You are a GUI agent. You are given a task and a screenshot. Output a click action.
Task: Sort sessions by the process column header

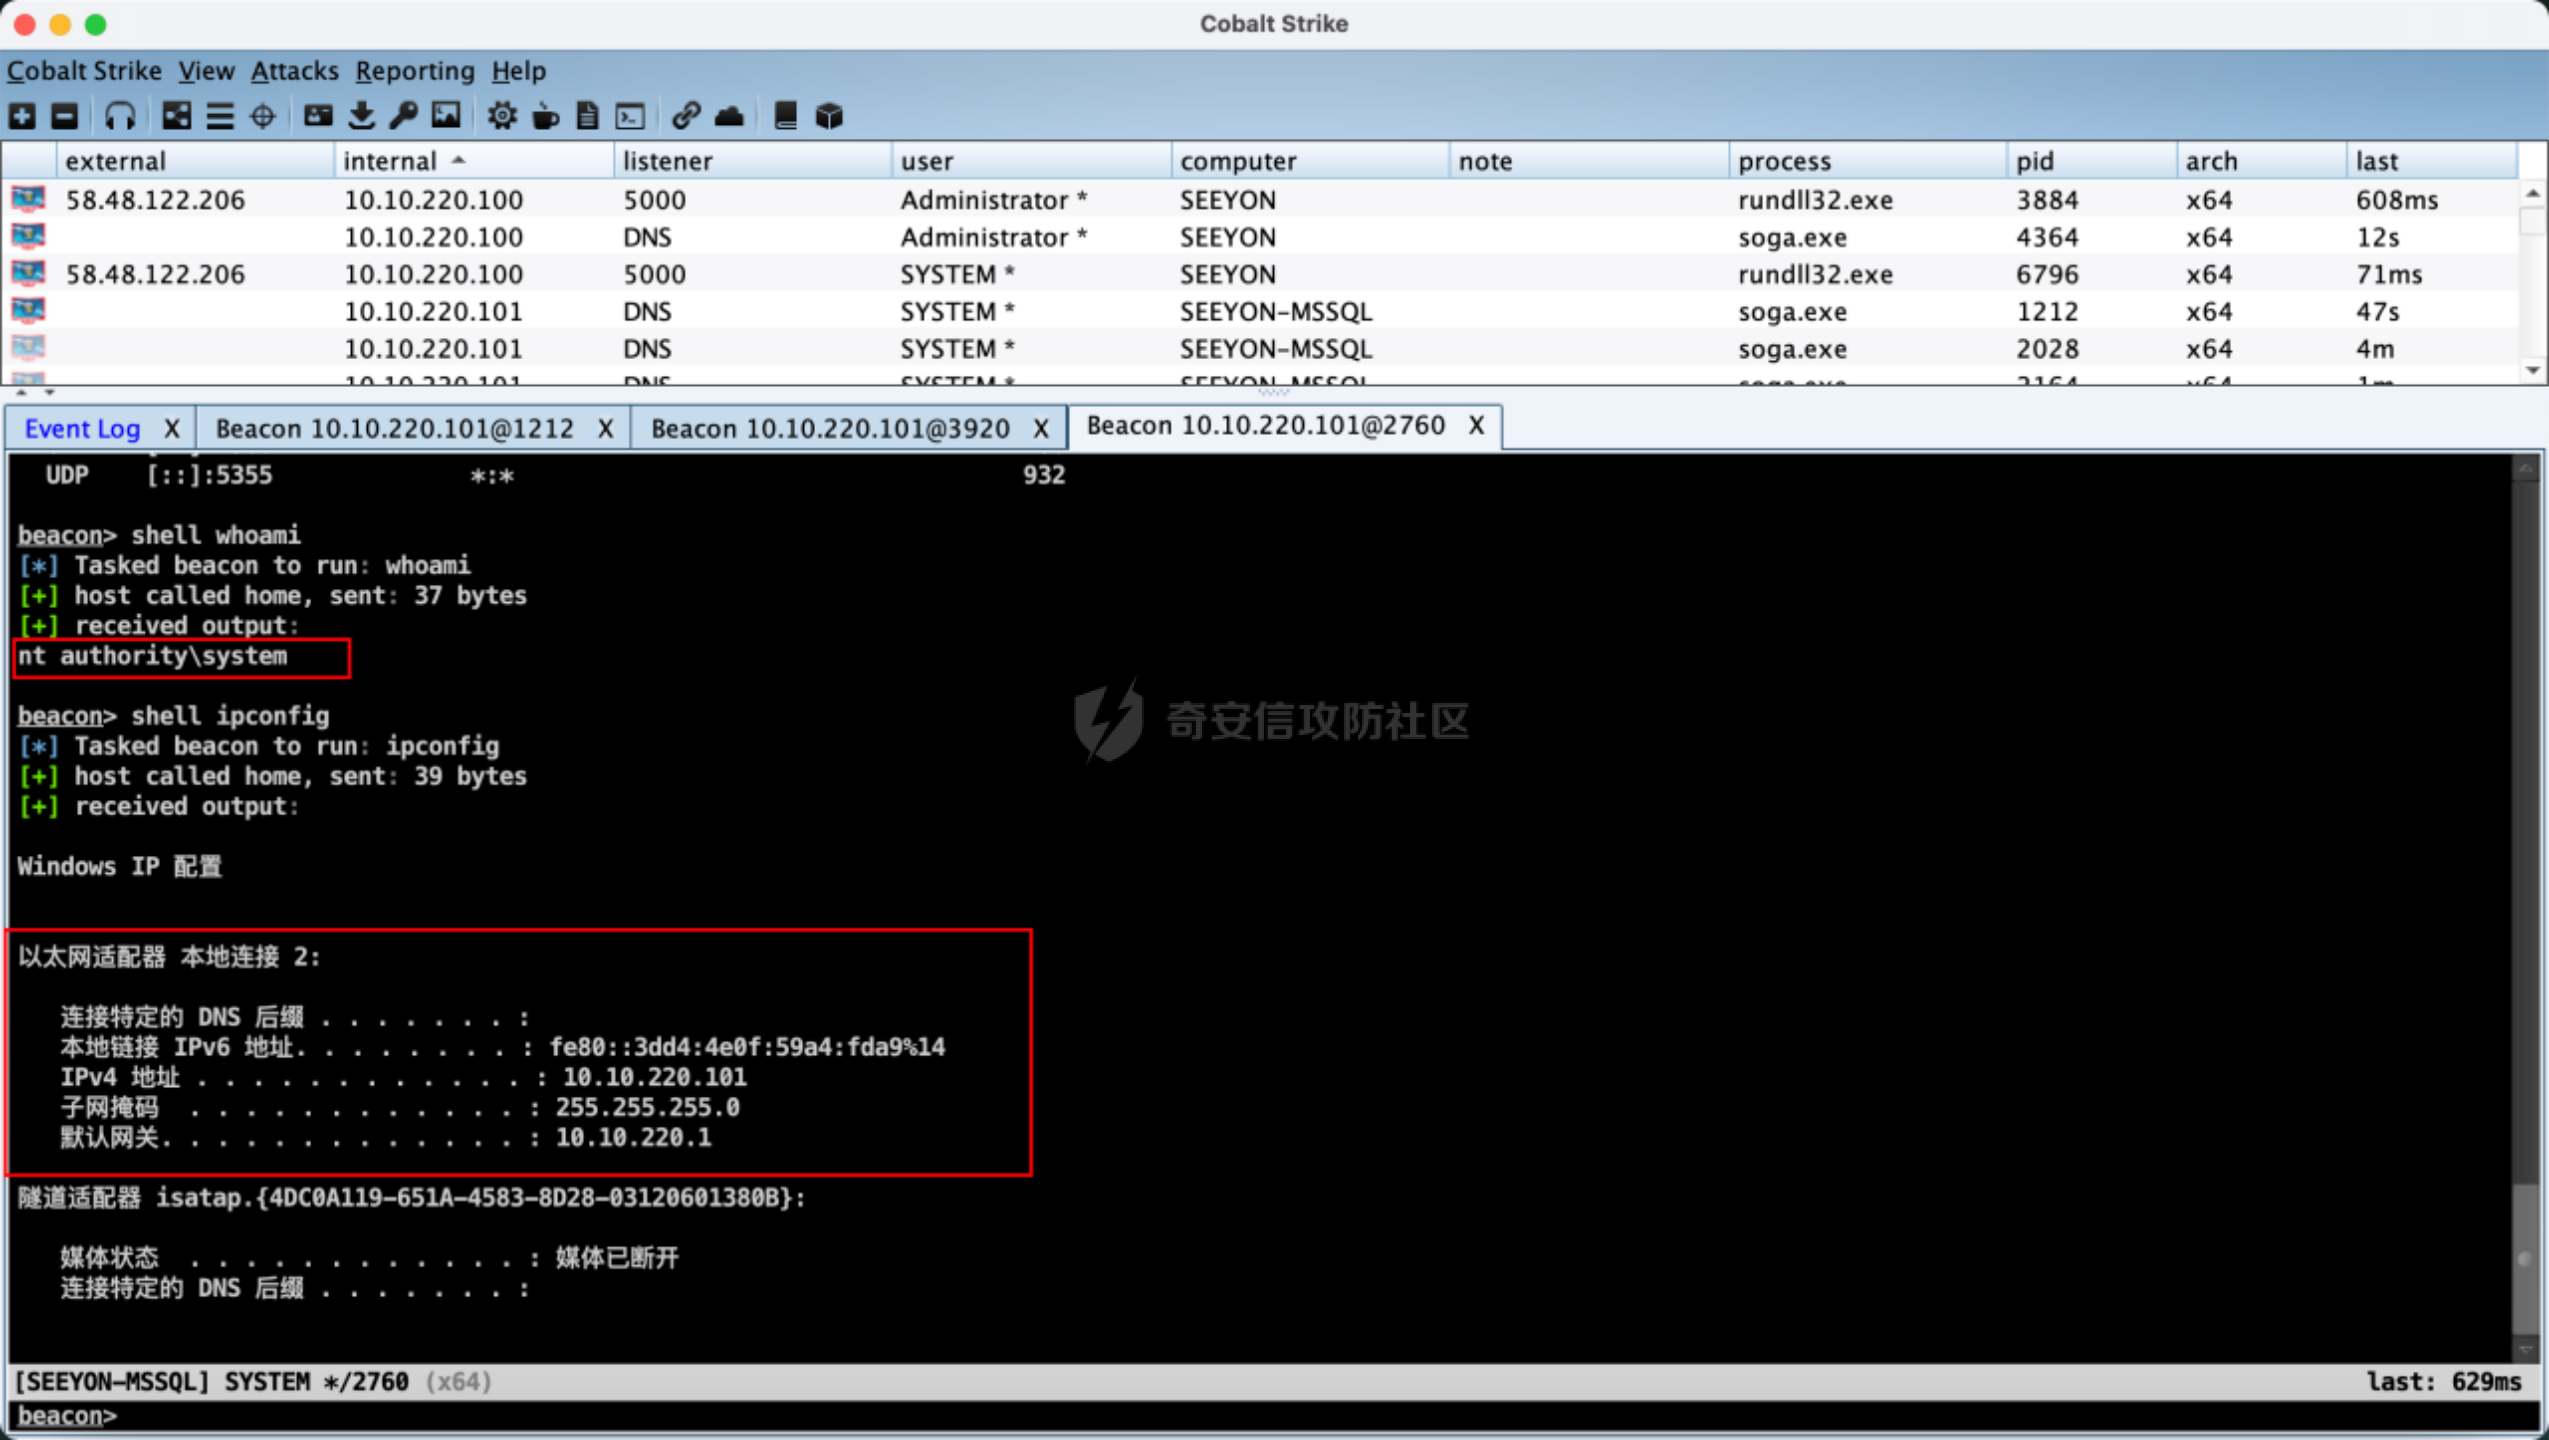click(1868, 161)
